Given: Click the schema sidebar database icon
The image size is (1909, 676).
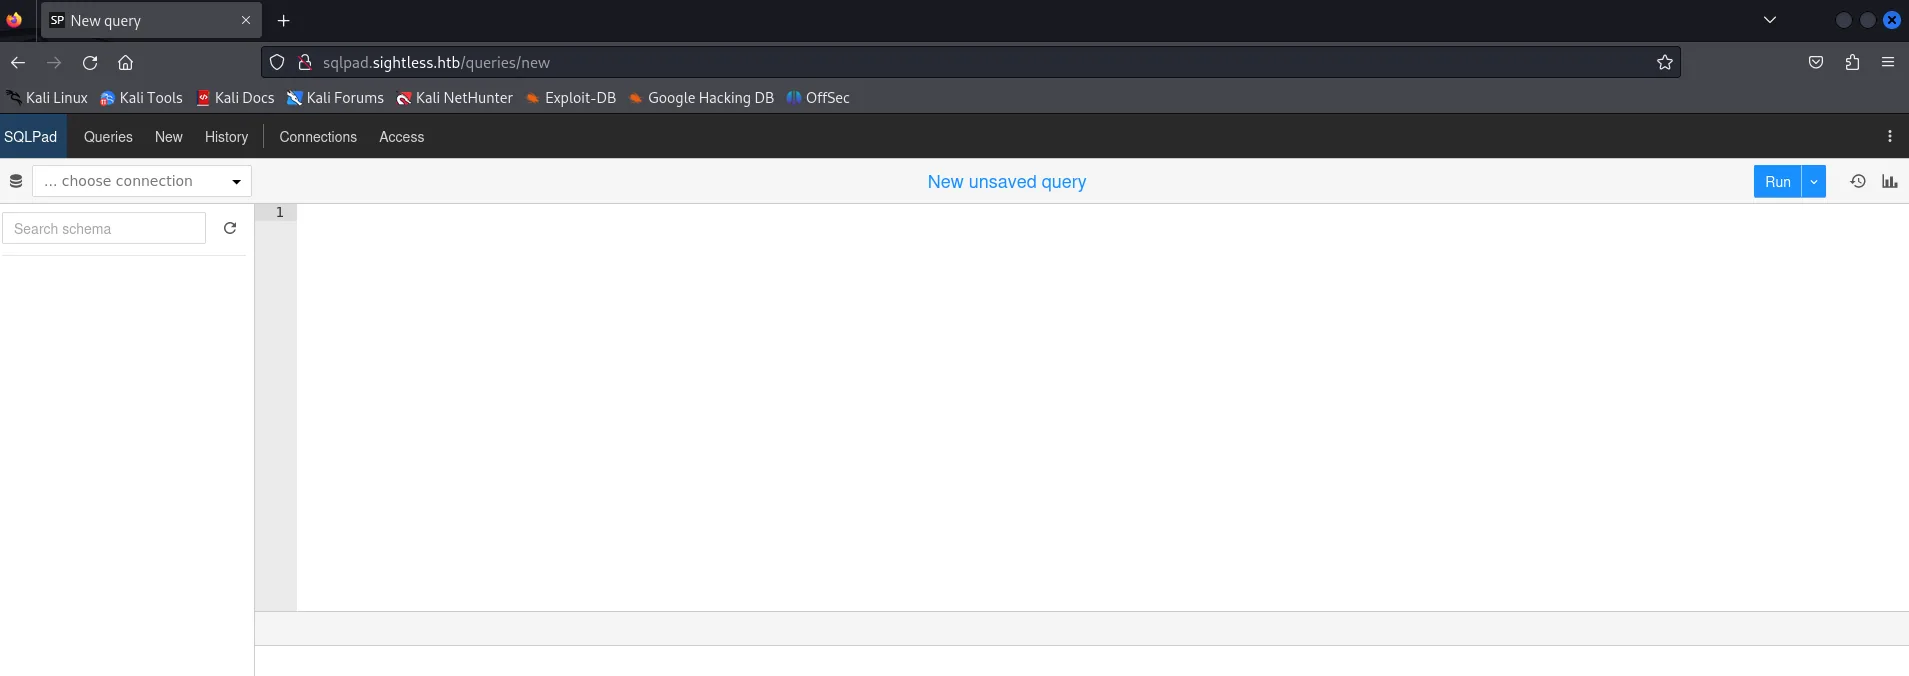Looking at the screenshot, I should click(16, 181).
